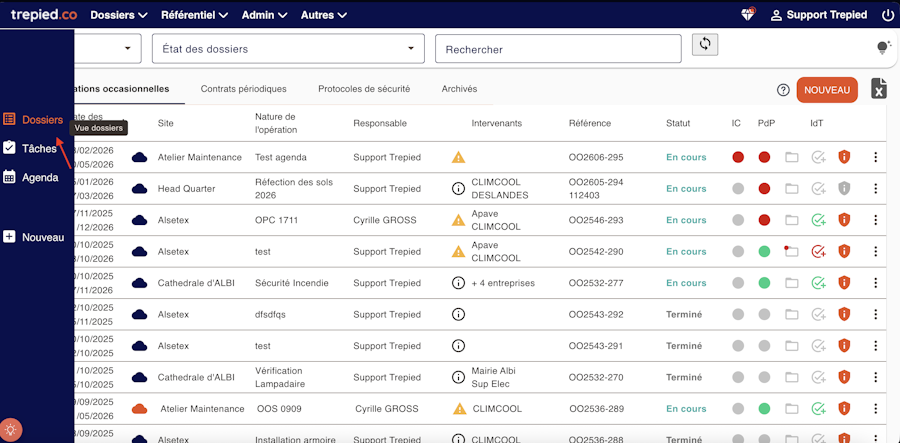Open the Archivés tab
This screenshot has width=900, height=443.
[x=459, y=89]
